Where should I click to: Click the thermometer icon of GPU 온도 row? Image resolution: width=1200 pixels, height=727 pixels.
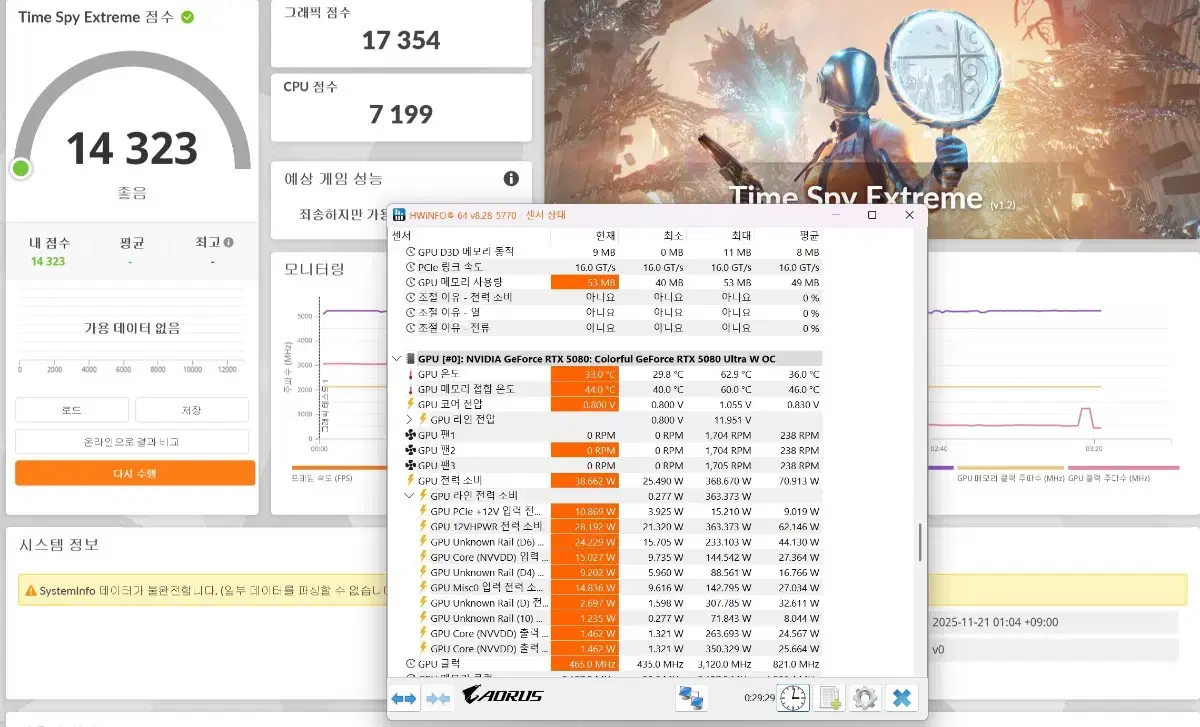[410, 374]
